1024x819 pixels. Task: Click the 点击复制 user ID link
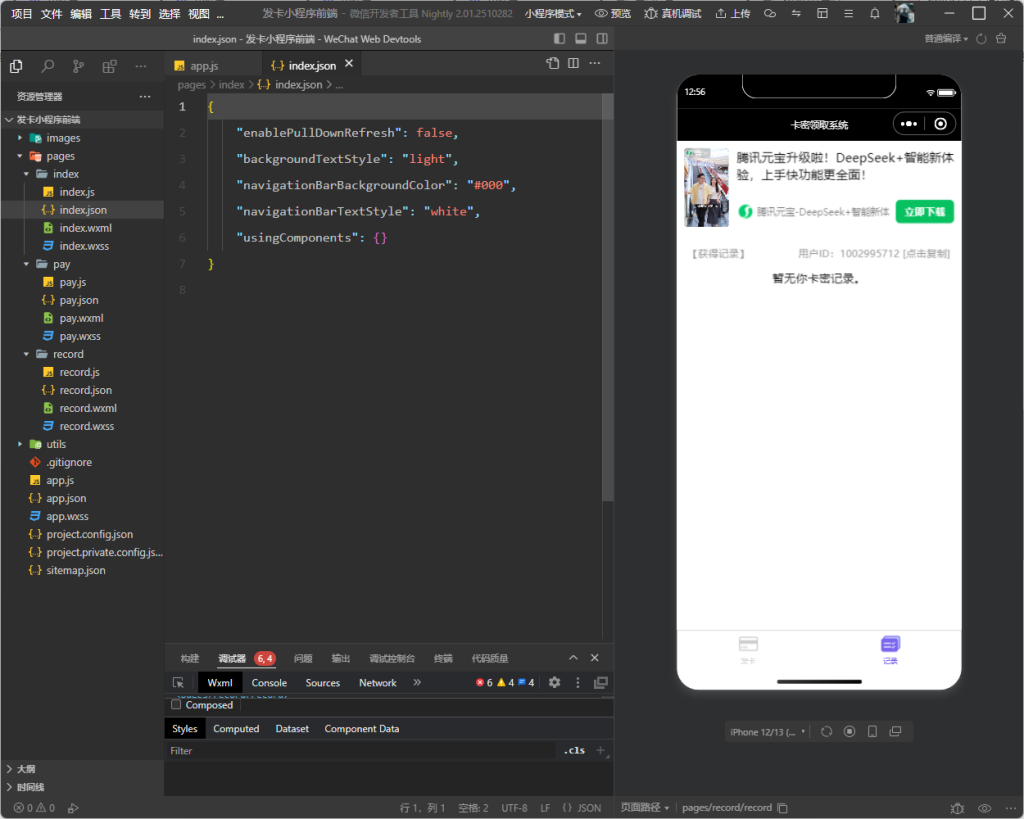[926, 254]
